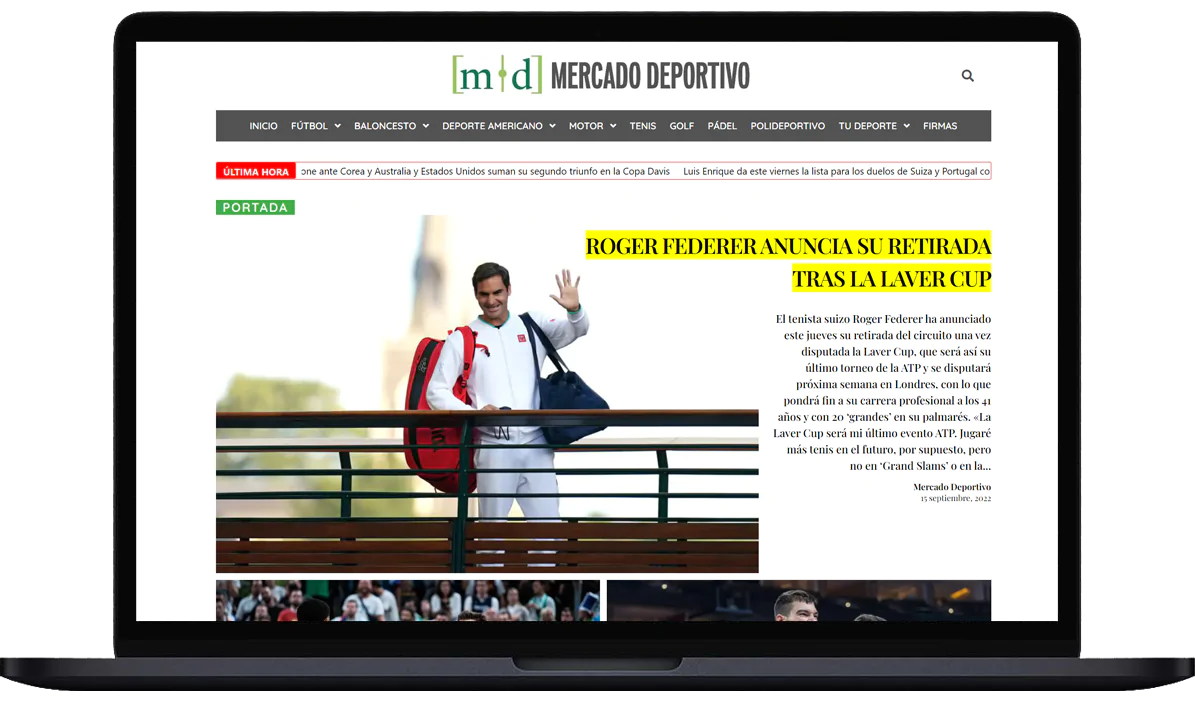This screenshot has height=701, width=1195.
Task: Expand the FÚTBOL dropdown arrow
Action: pyautogui.click(x=337, y=126)
